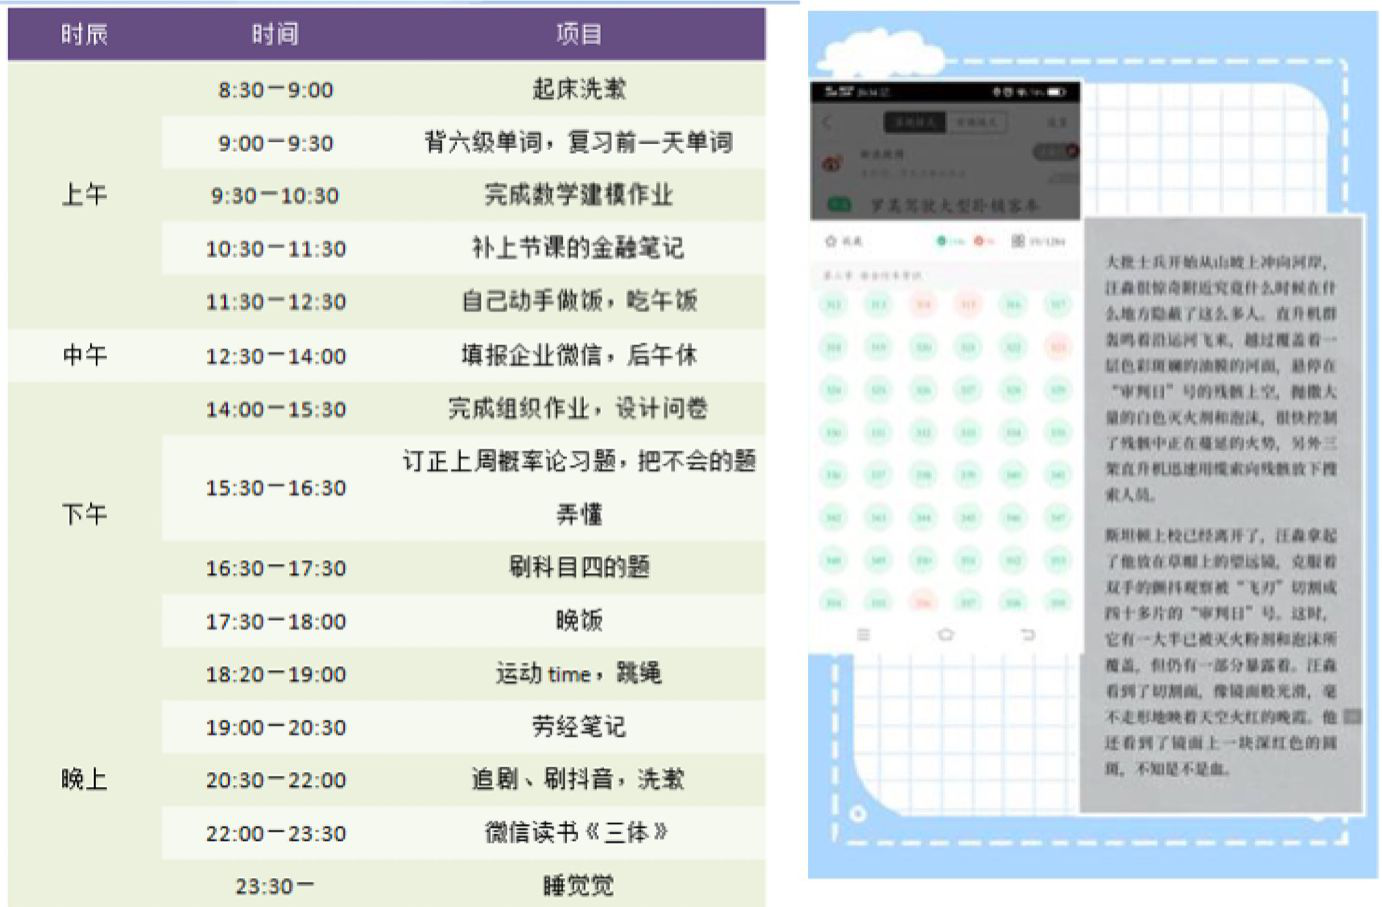Screen dimensions: 1382x907
Task: Tap the red wrong-count indicator
Action: (x=979, y=241)
